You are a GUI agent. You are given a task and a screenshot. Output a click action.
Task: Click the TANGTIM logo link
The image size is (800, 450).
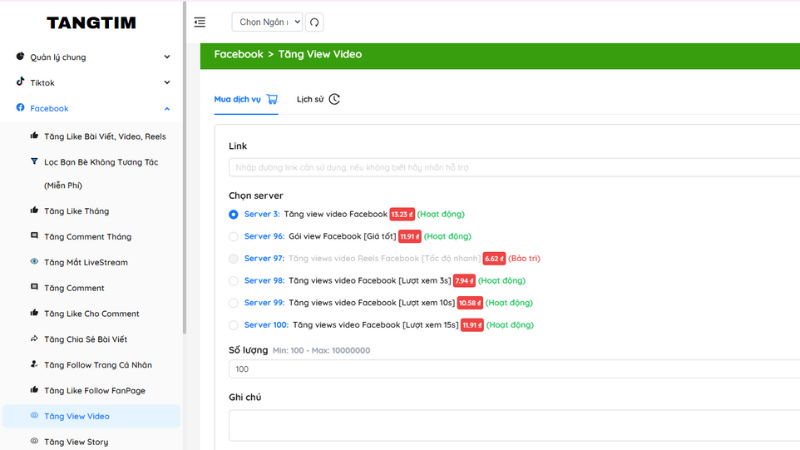coord(91,22)
